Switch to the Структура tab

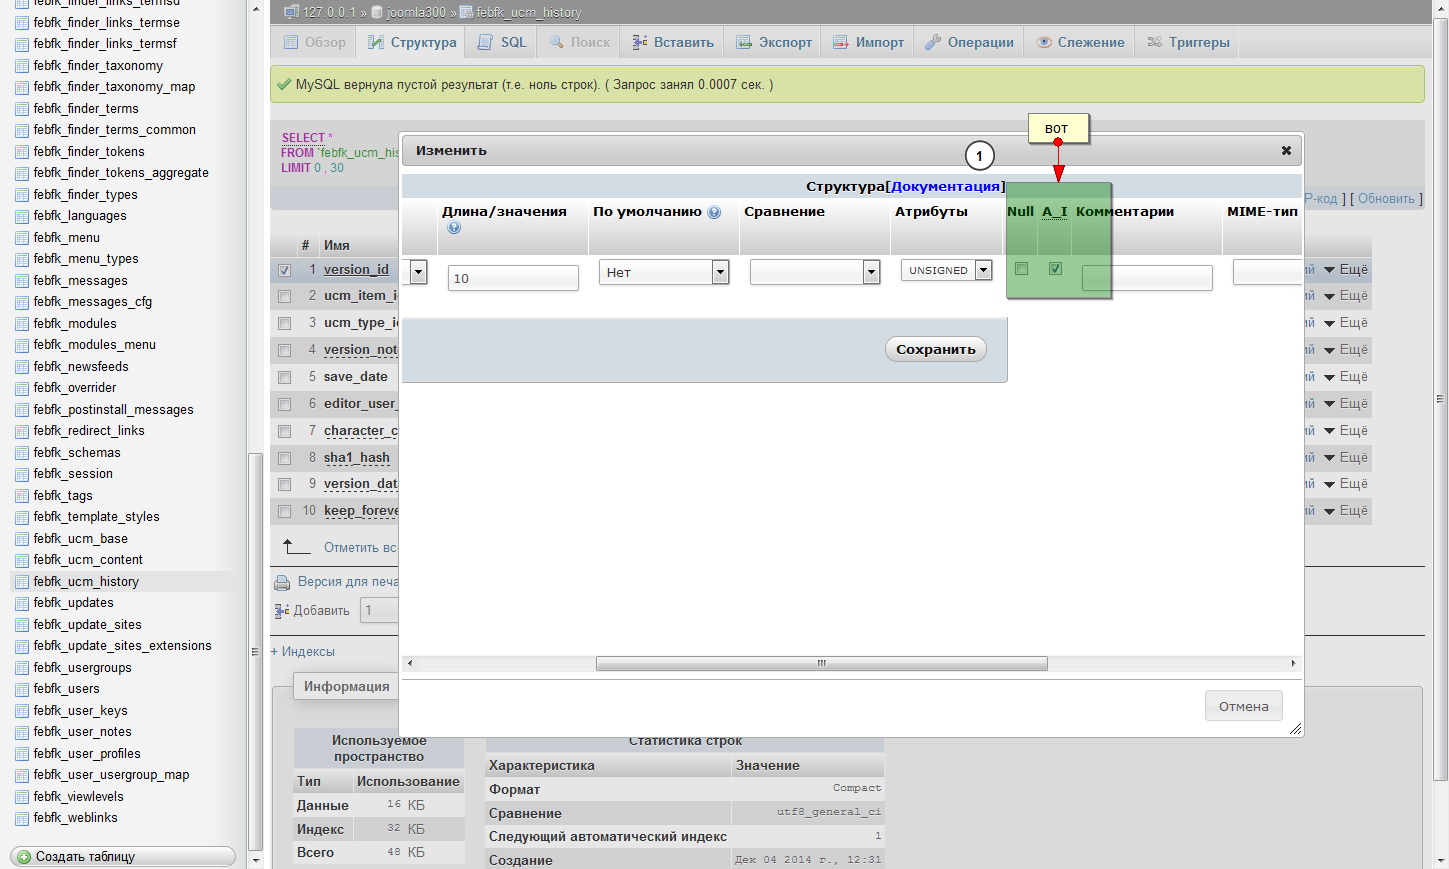point(411,43)
